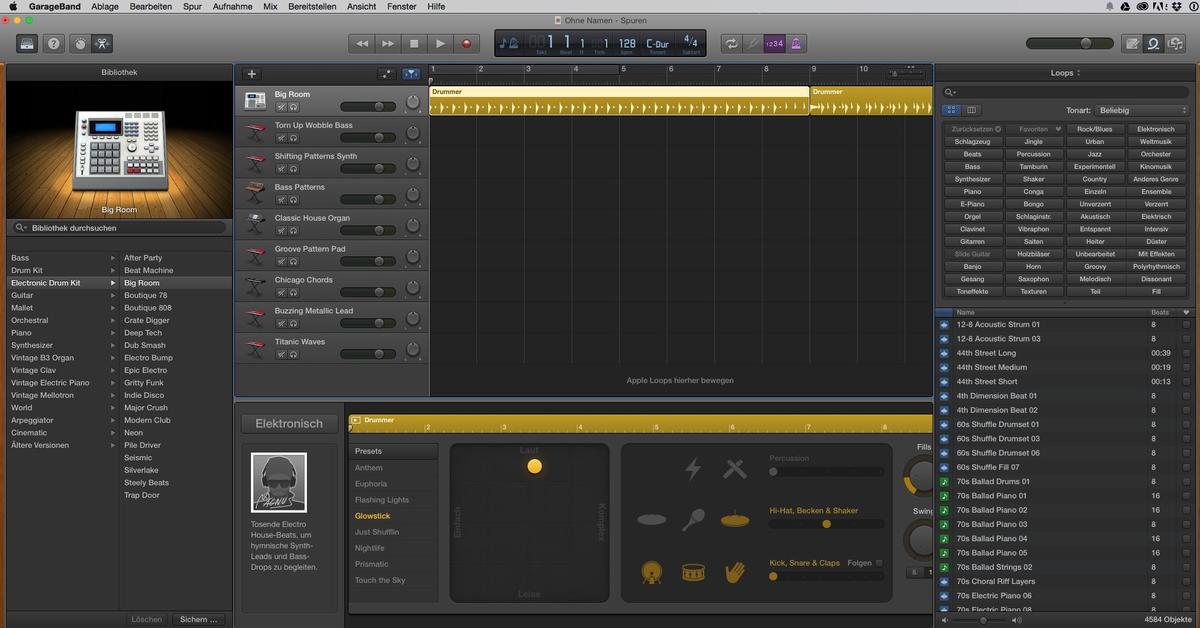Viewport: 1200px width, 628px height.
Task: Toggle the 1234 Count-in button
Action: [775, 44]
